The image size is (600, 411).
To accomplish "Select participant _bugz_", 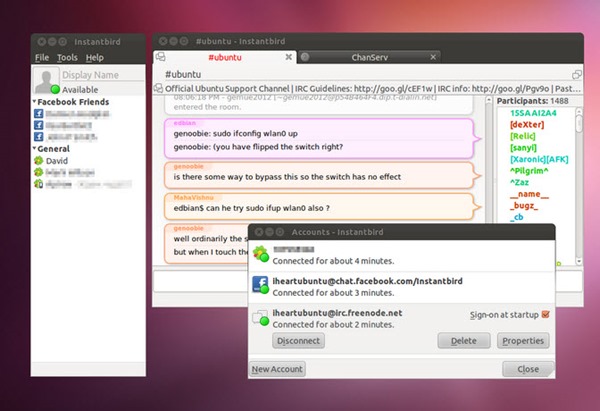I will pos(524,206).
